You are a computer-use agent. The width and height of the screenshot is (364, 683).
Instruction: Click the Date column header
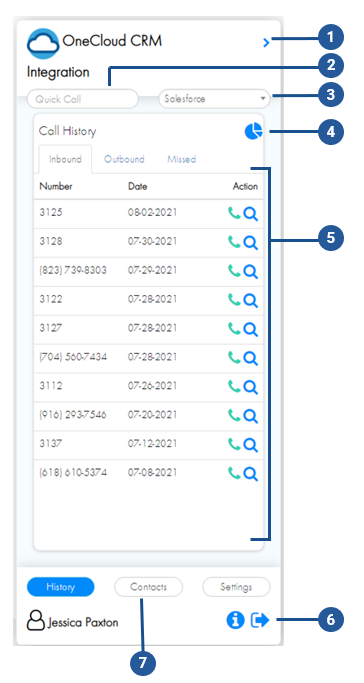tap(138, 186)
